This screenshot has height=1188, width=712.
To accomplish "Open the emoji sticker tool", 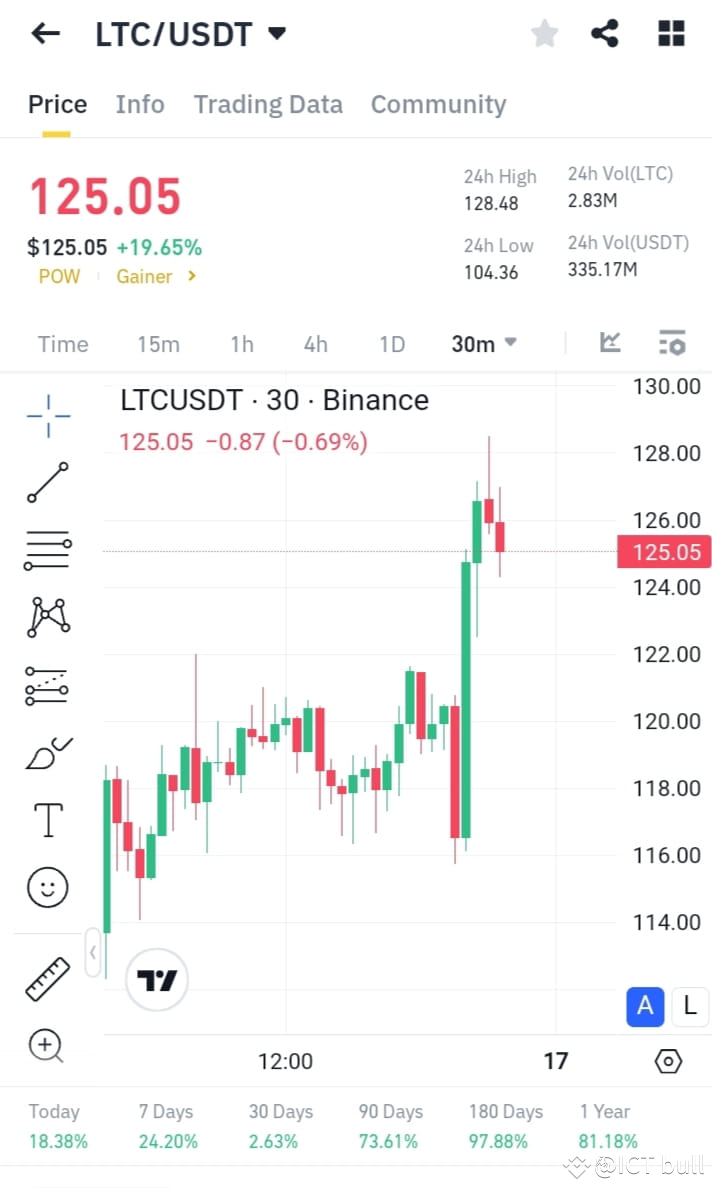I will (47, 887).
